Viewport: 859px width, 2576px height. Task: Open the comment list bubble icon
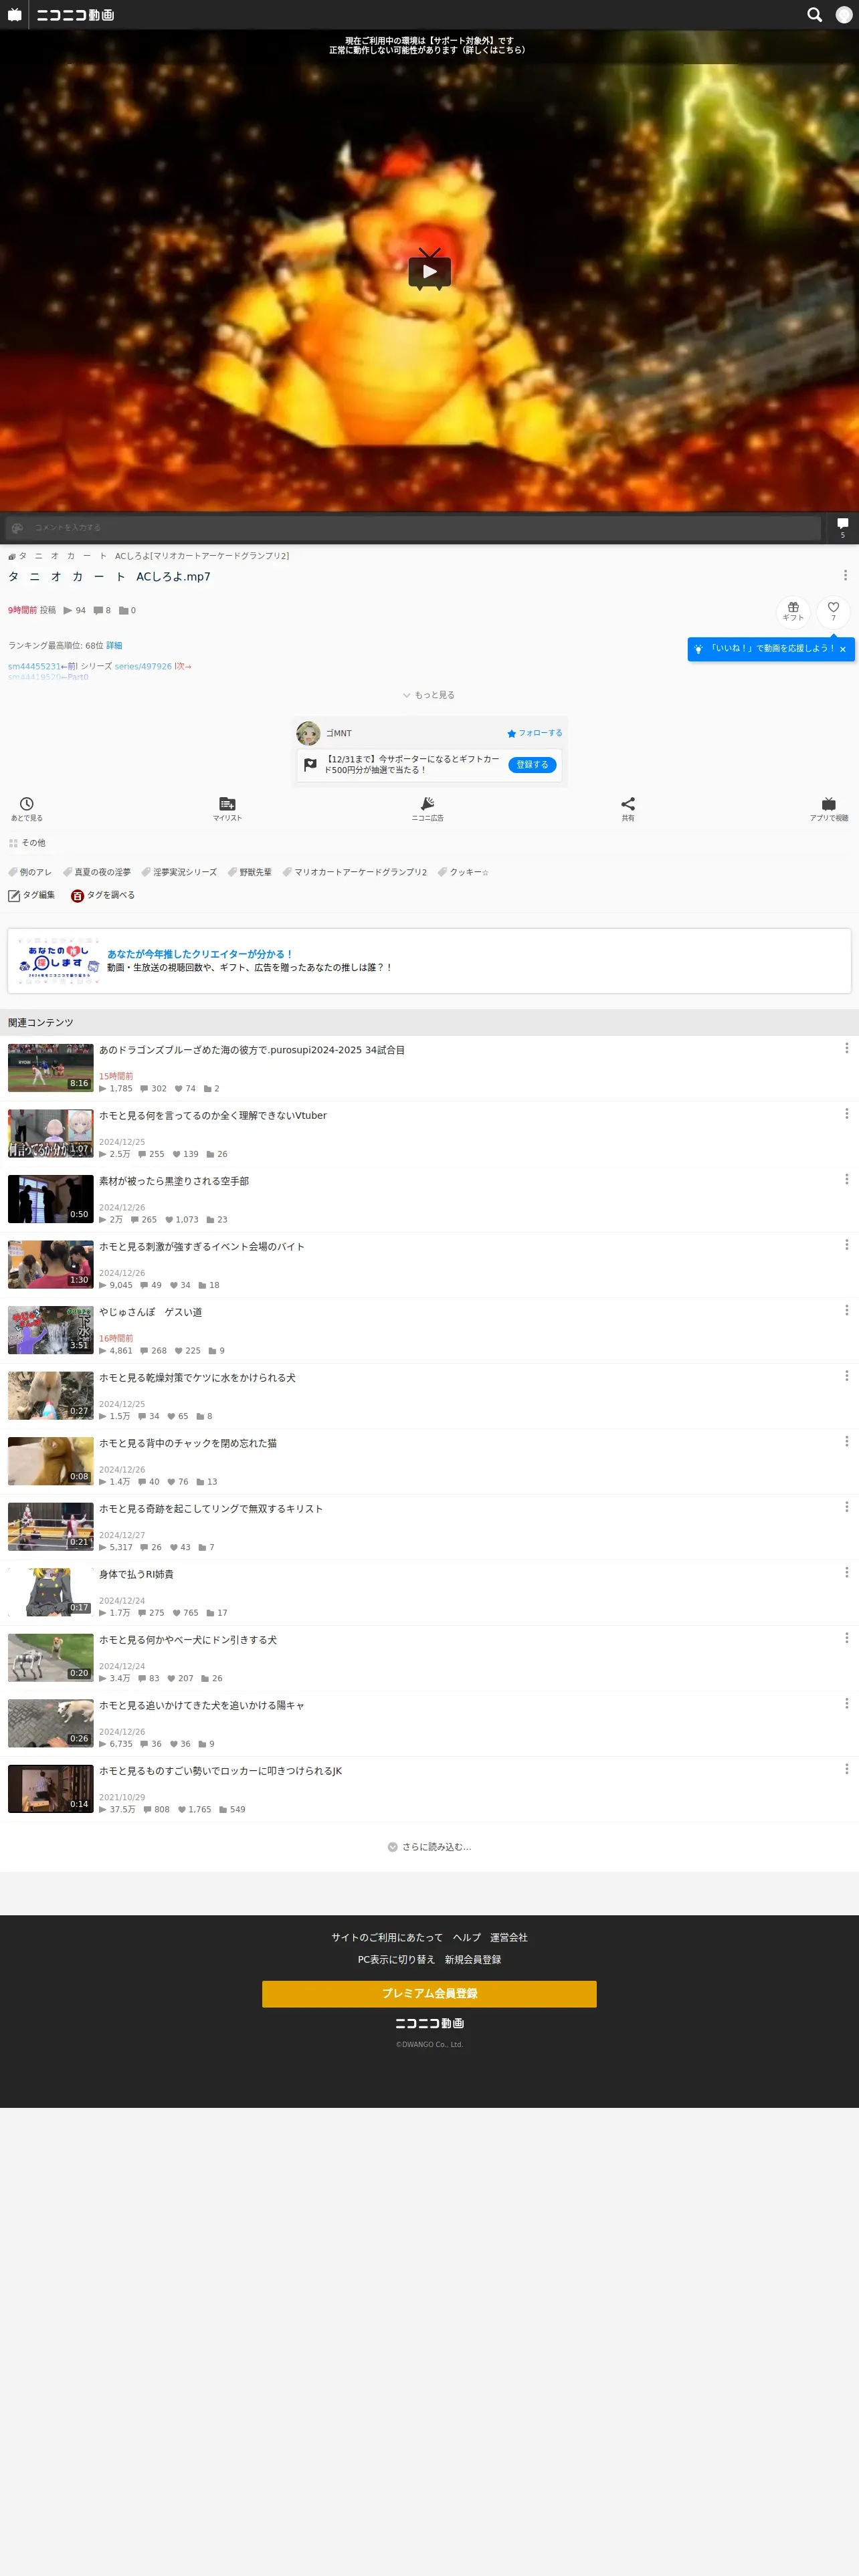842,527
